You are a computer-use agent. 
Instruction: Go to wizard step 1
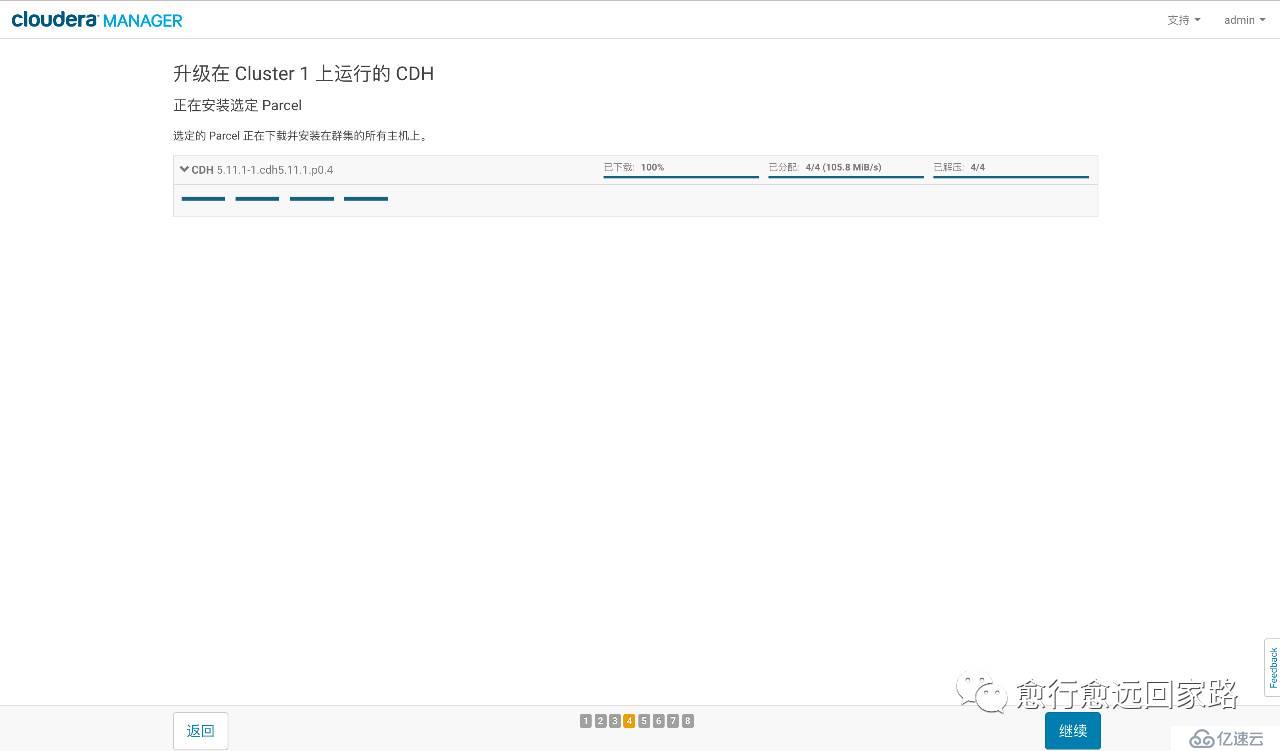coord(586,721)
